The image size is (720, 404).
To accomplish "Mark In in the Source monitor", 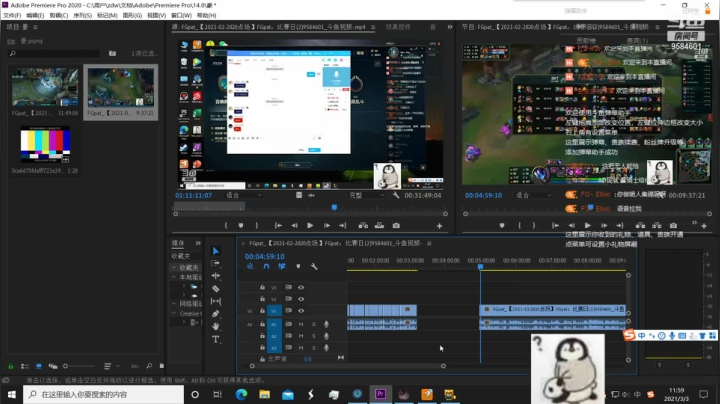I will tap(225, 225).
